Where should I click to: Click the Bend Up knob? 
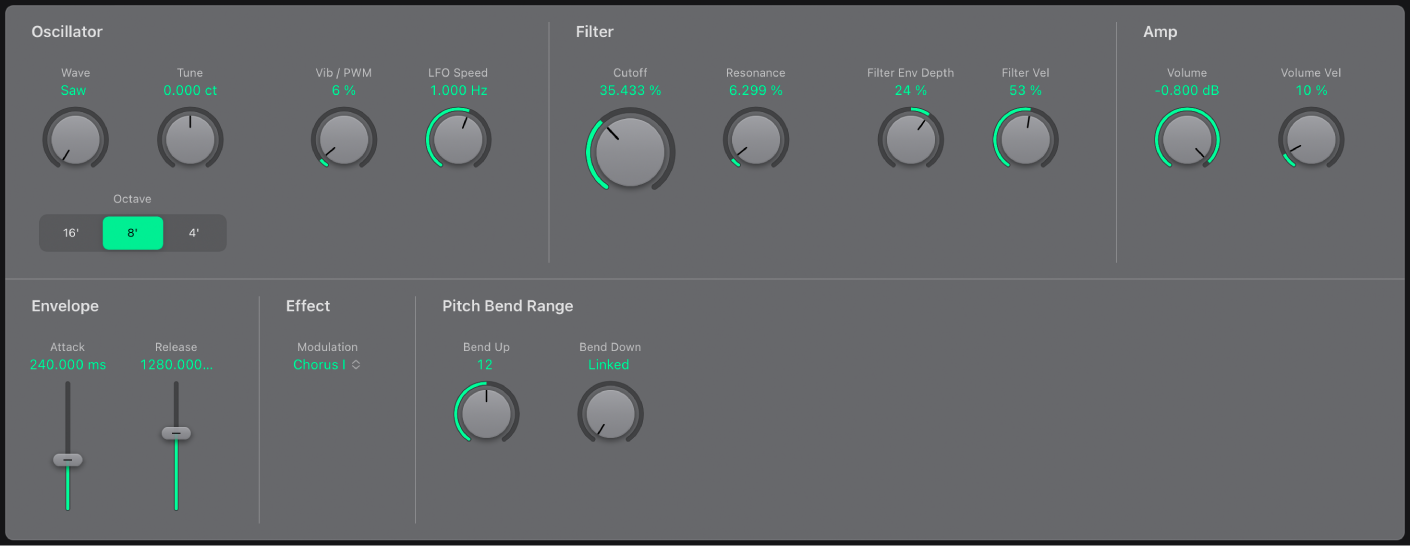486,412
